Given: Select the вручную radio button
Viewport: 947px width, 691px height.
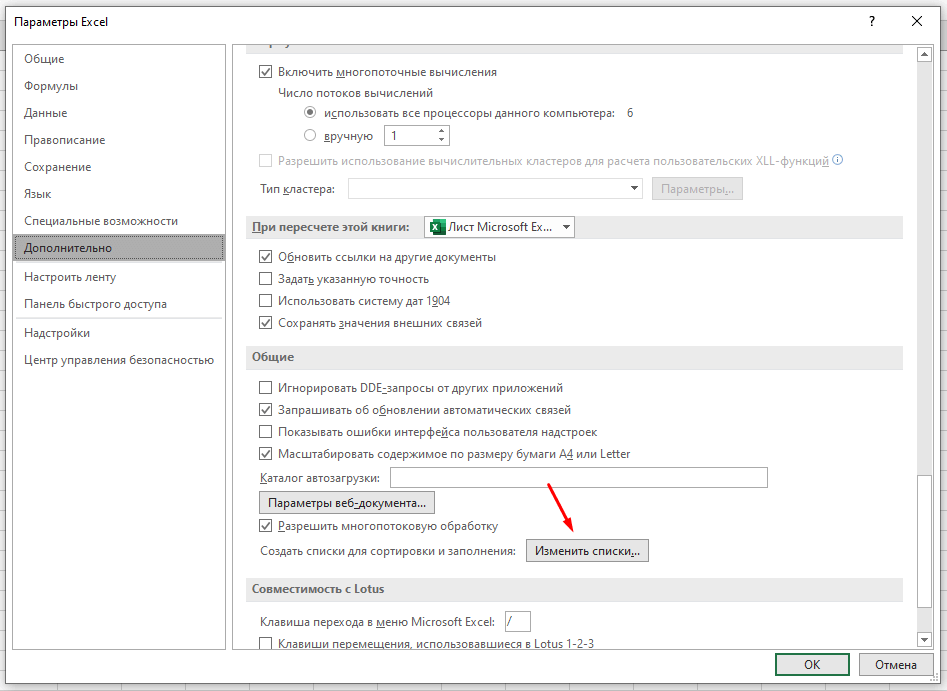Looking at the screenshot, I should point(310,135).
